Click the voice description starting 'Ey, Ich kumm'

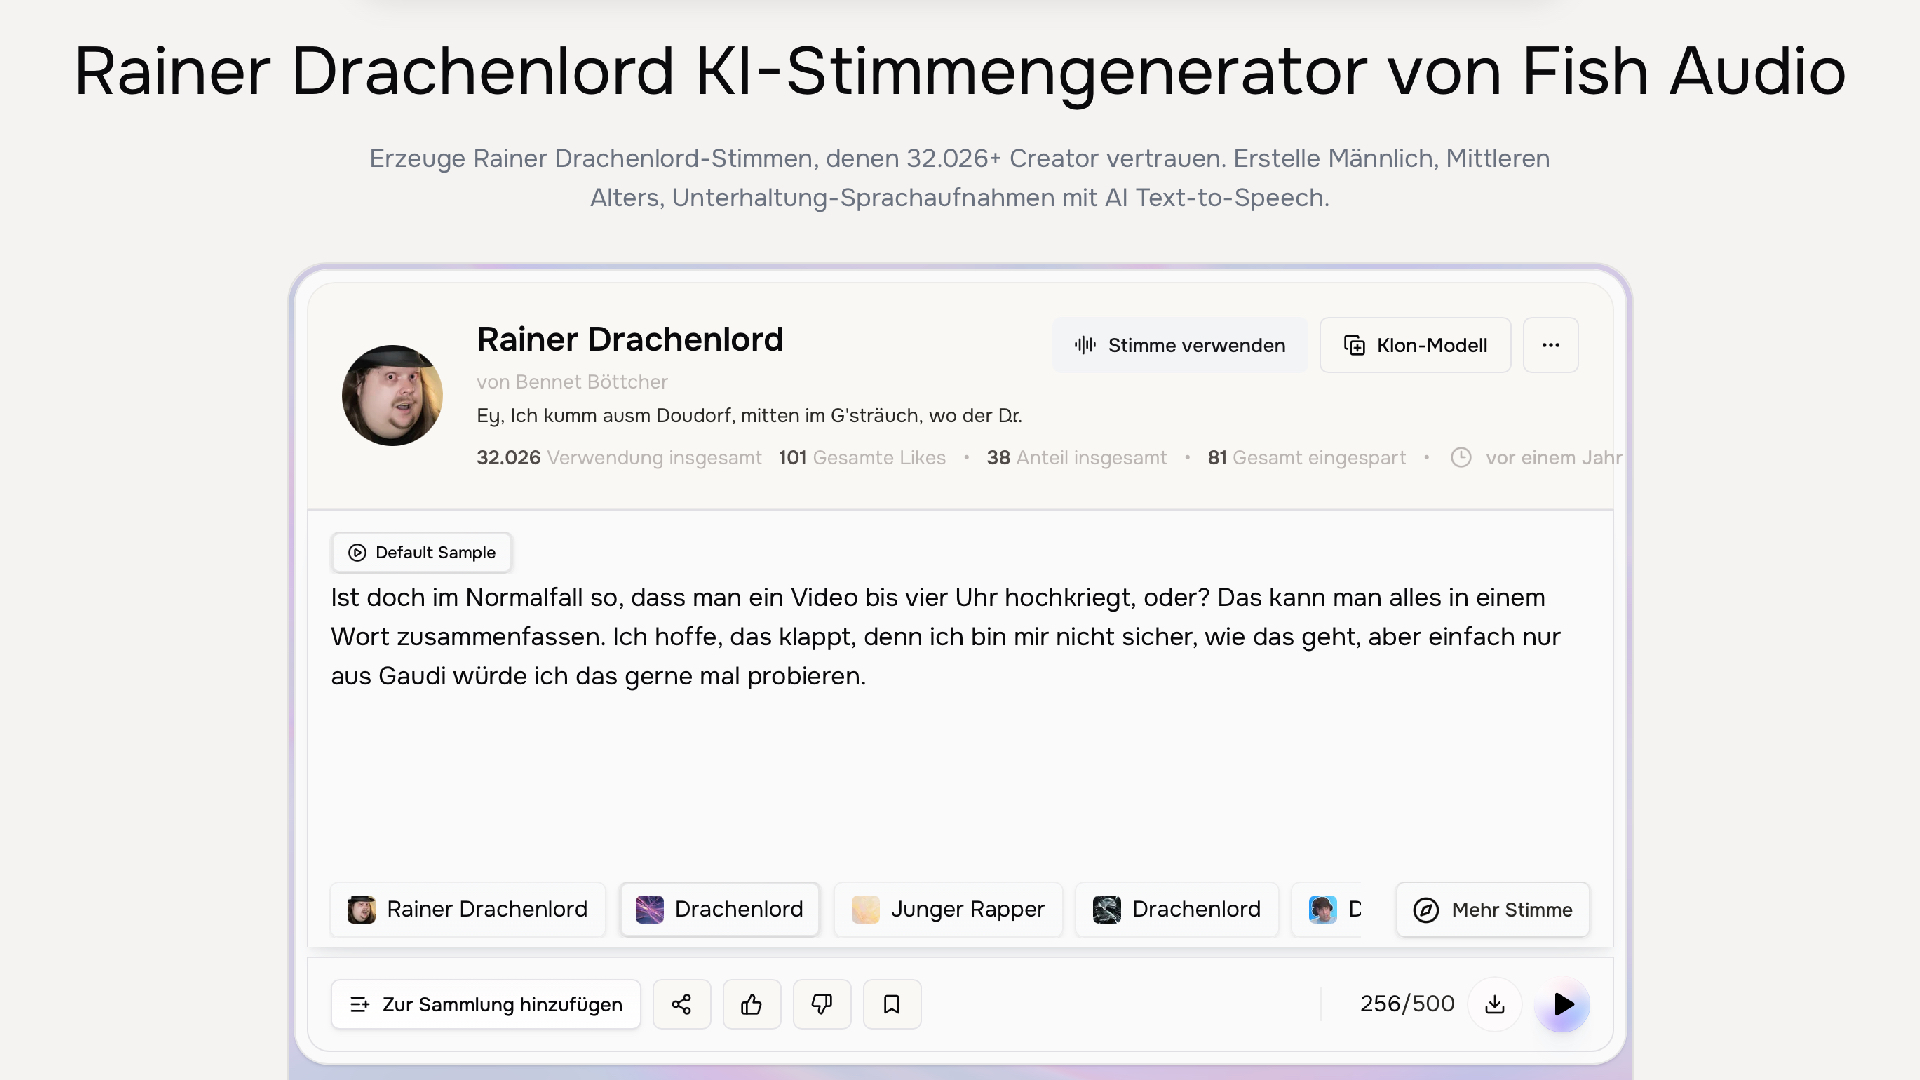(x=750, y=415)
